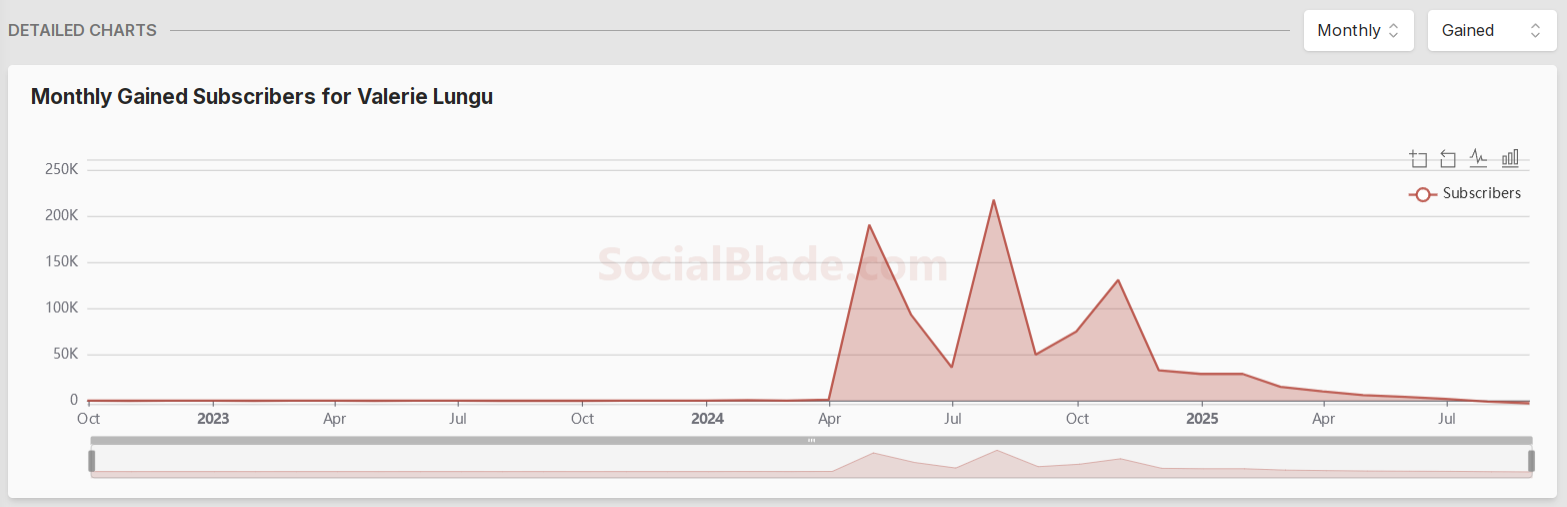This screenshot has height=507, width=1567.
Task: Open the Gained metric dropdown
Action: pos(1491,31)
